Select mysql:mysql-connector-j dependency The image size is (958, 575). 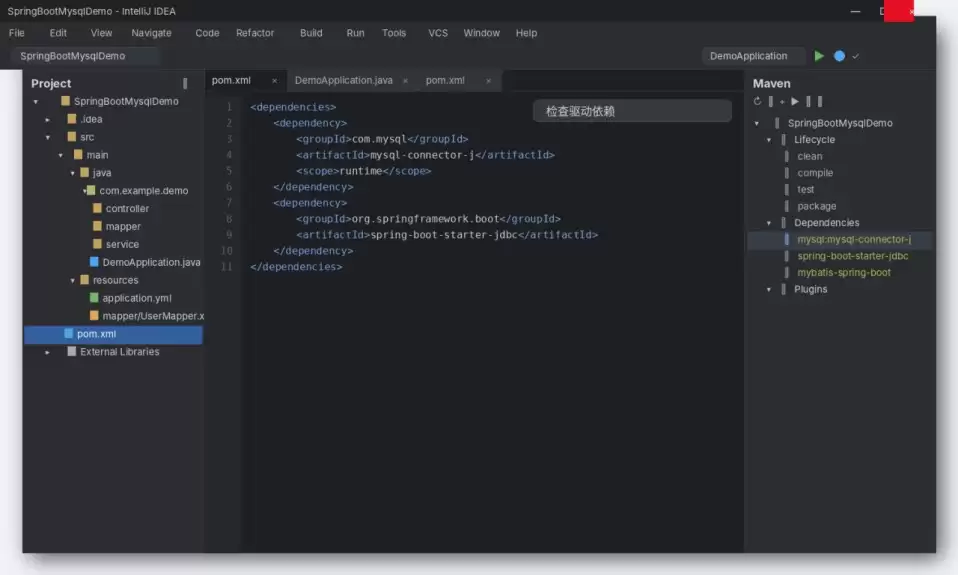(854, 240)
